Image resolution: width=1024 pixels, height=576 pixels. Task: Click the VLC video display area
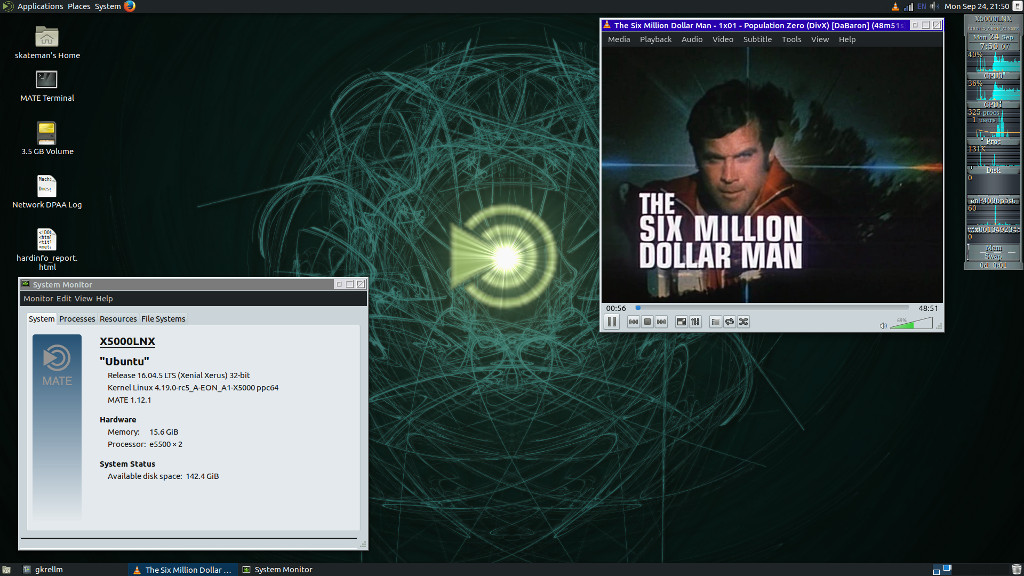coord(772,174)
